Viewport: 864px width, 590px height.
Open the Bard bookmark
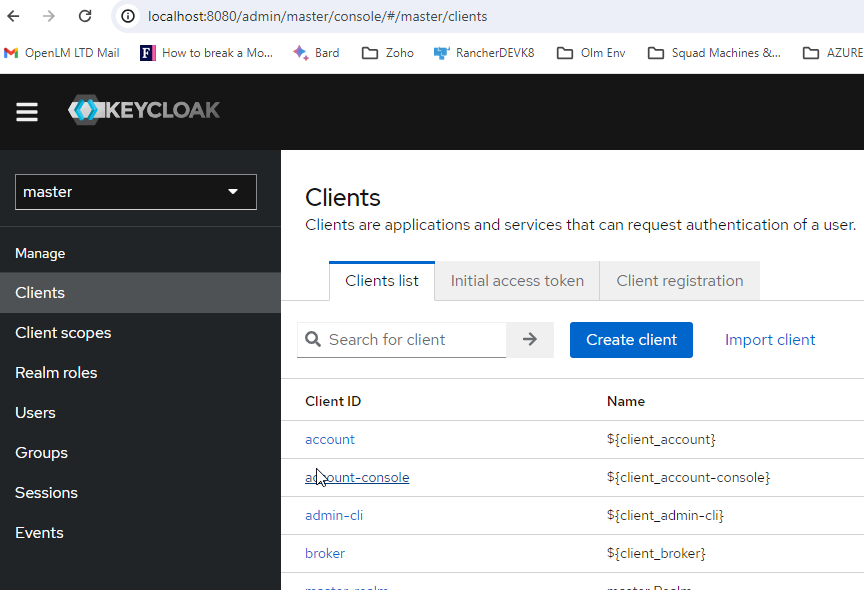[x=316, y=53]
